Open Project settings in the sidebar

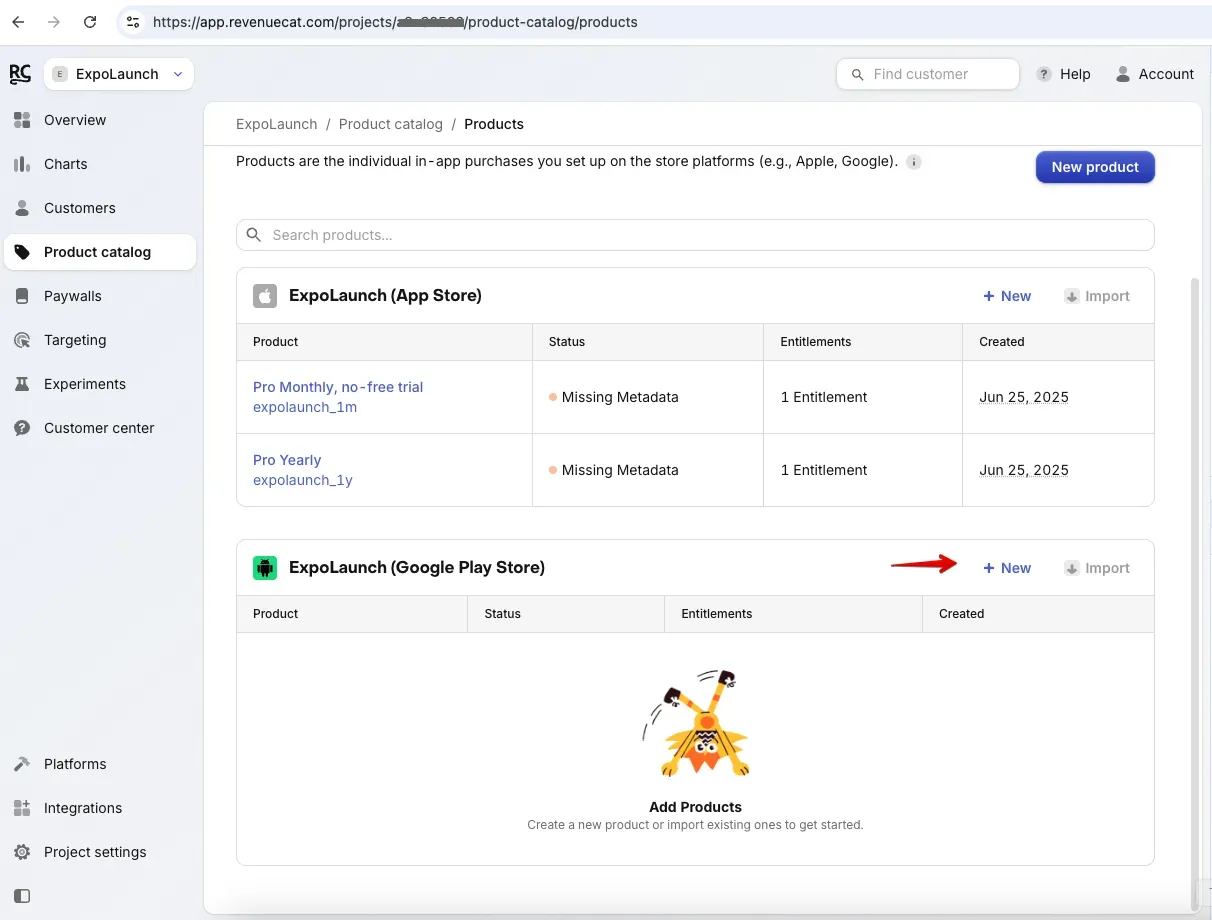point(100,852)
